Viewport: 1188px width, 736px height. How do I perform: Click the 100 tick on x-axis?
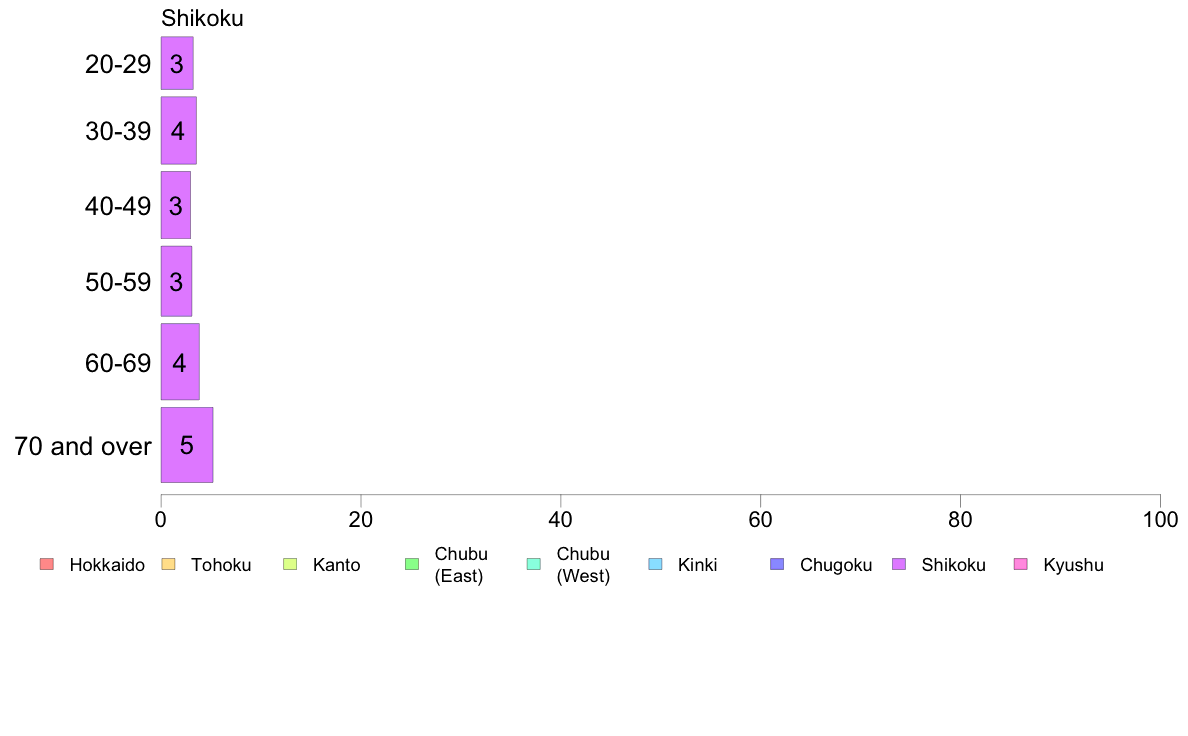pos(1160,519)
